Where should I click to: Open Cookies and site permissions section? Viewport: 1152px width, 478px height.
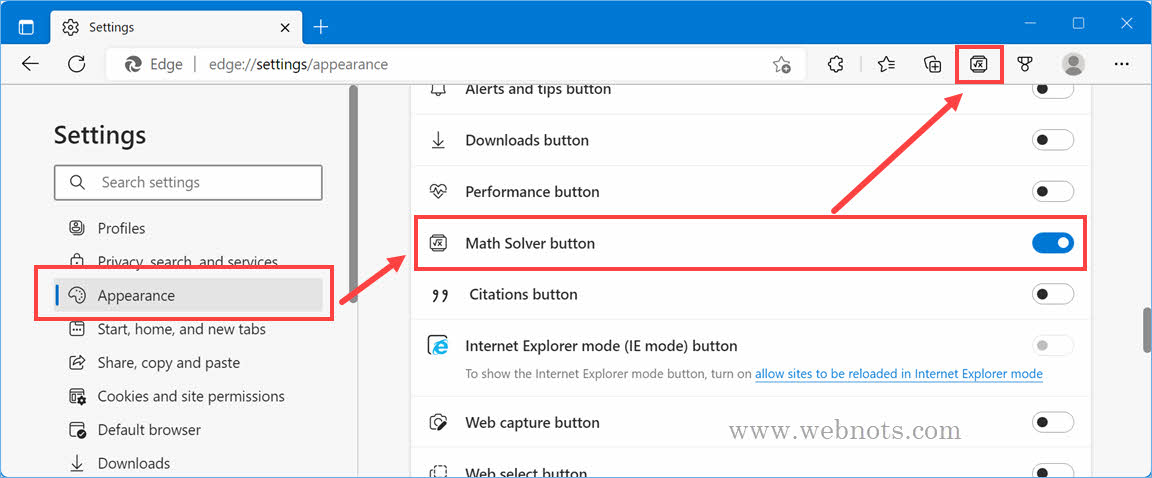190,396
